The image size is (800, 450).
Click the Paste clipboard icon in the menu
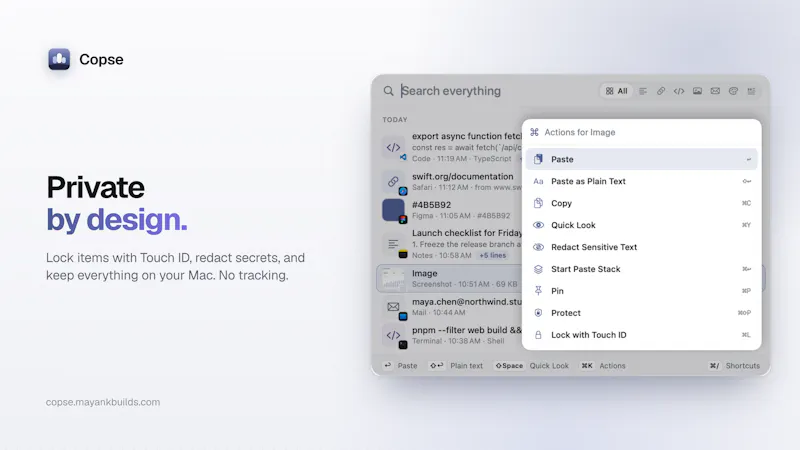[538, 159]
